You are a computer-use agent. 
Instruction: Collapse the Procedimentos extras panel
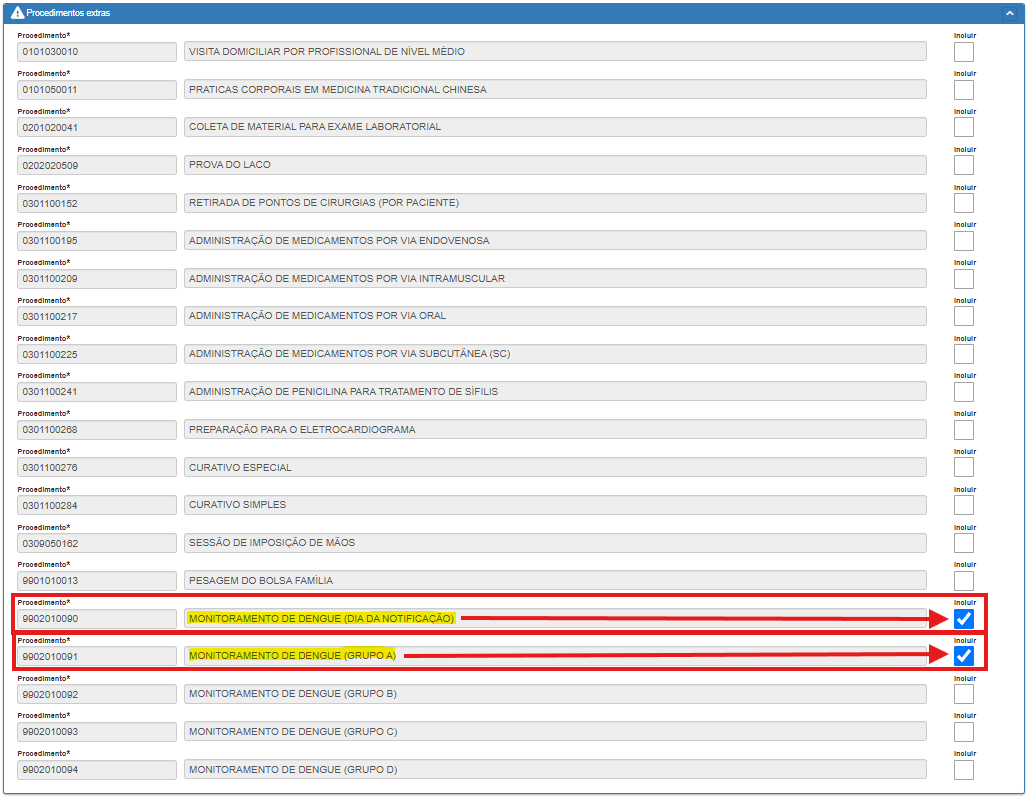tap(1009, 14)
